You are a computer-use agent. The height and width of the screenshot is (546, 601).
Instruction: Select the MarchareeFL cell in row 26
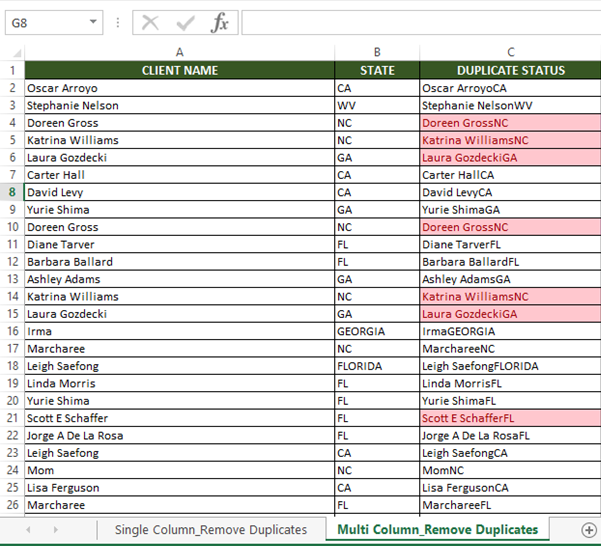click(x=511, y=505)
